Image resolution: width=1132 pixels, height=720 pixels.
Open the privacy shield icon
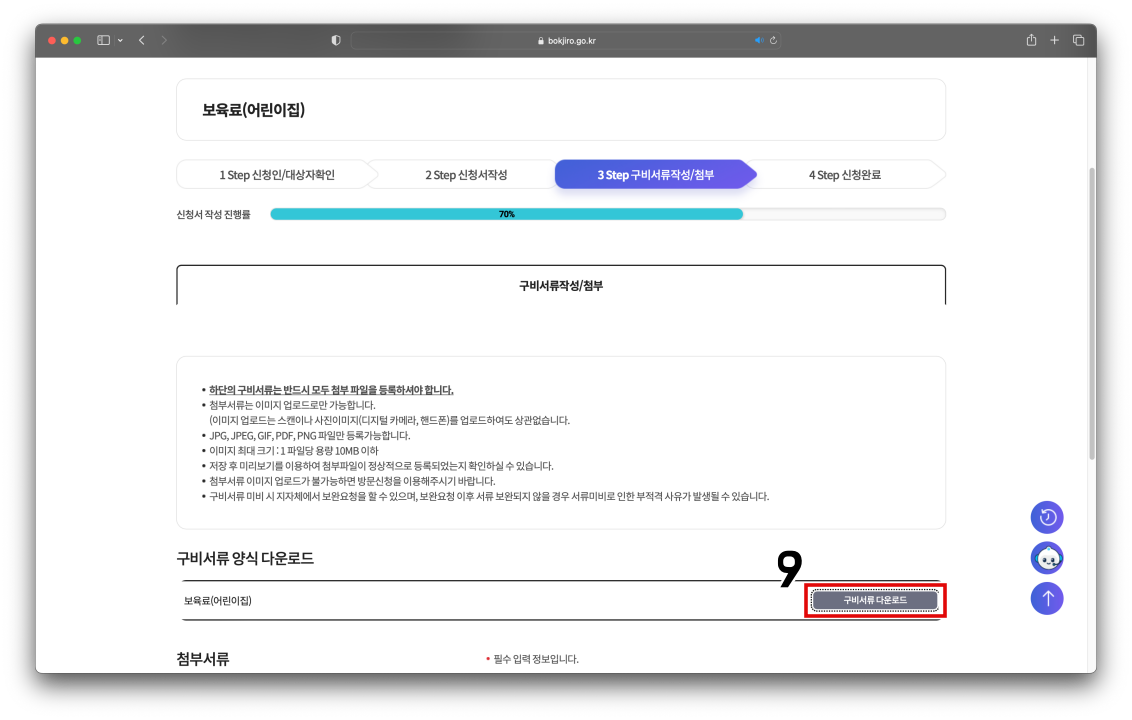pos(335,40)
